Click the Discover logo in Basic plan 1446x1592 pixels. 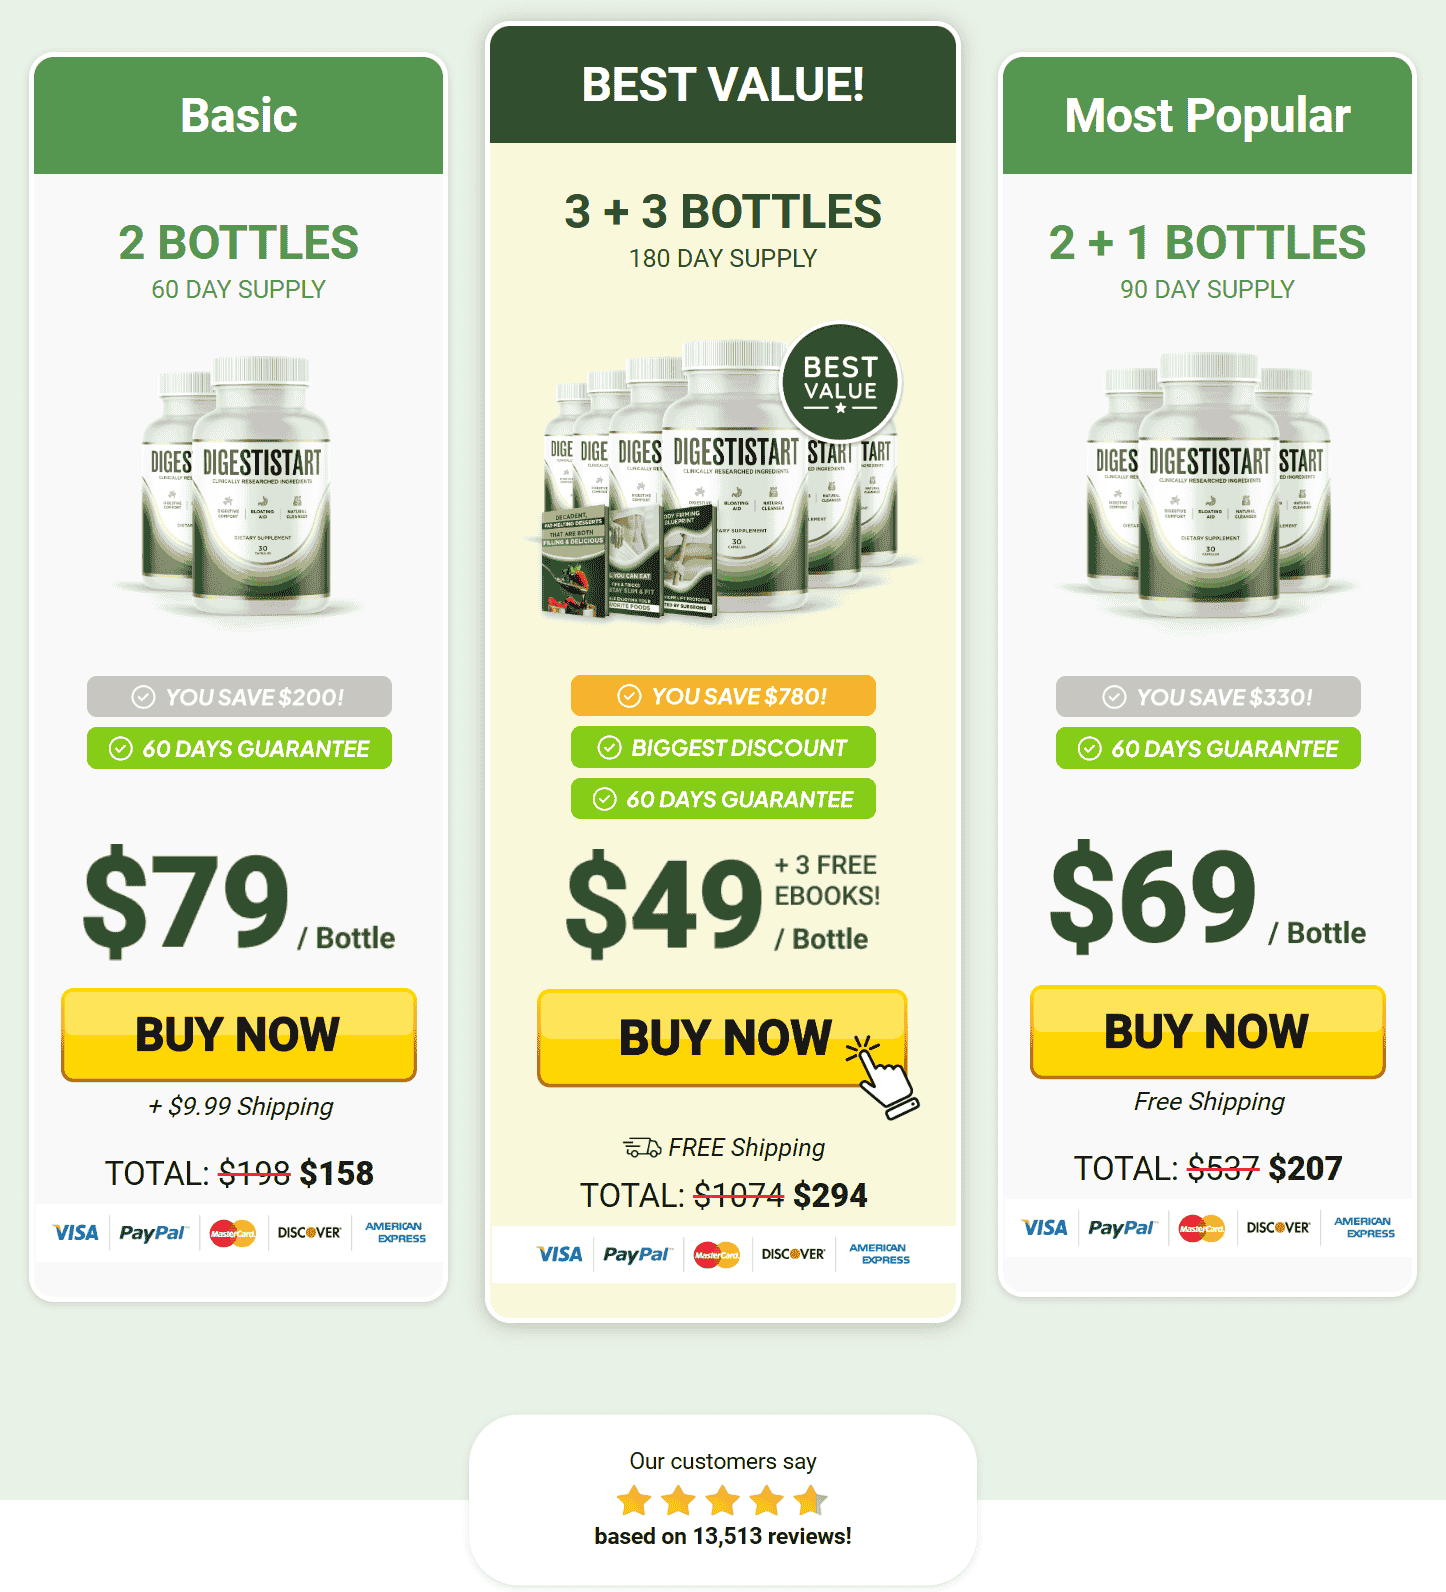(x=309, y=1233)
